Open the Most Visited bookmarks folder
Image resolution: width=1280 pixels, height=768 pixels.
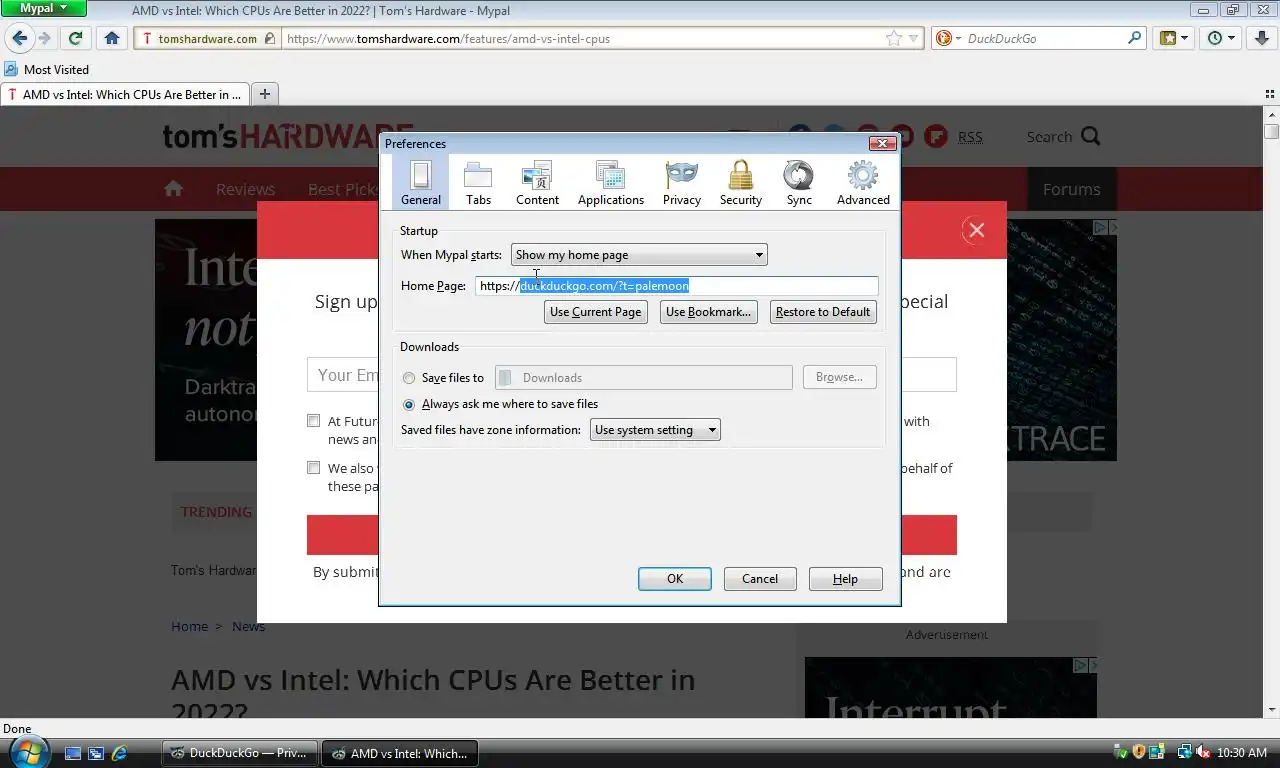[x=47, y=69]
